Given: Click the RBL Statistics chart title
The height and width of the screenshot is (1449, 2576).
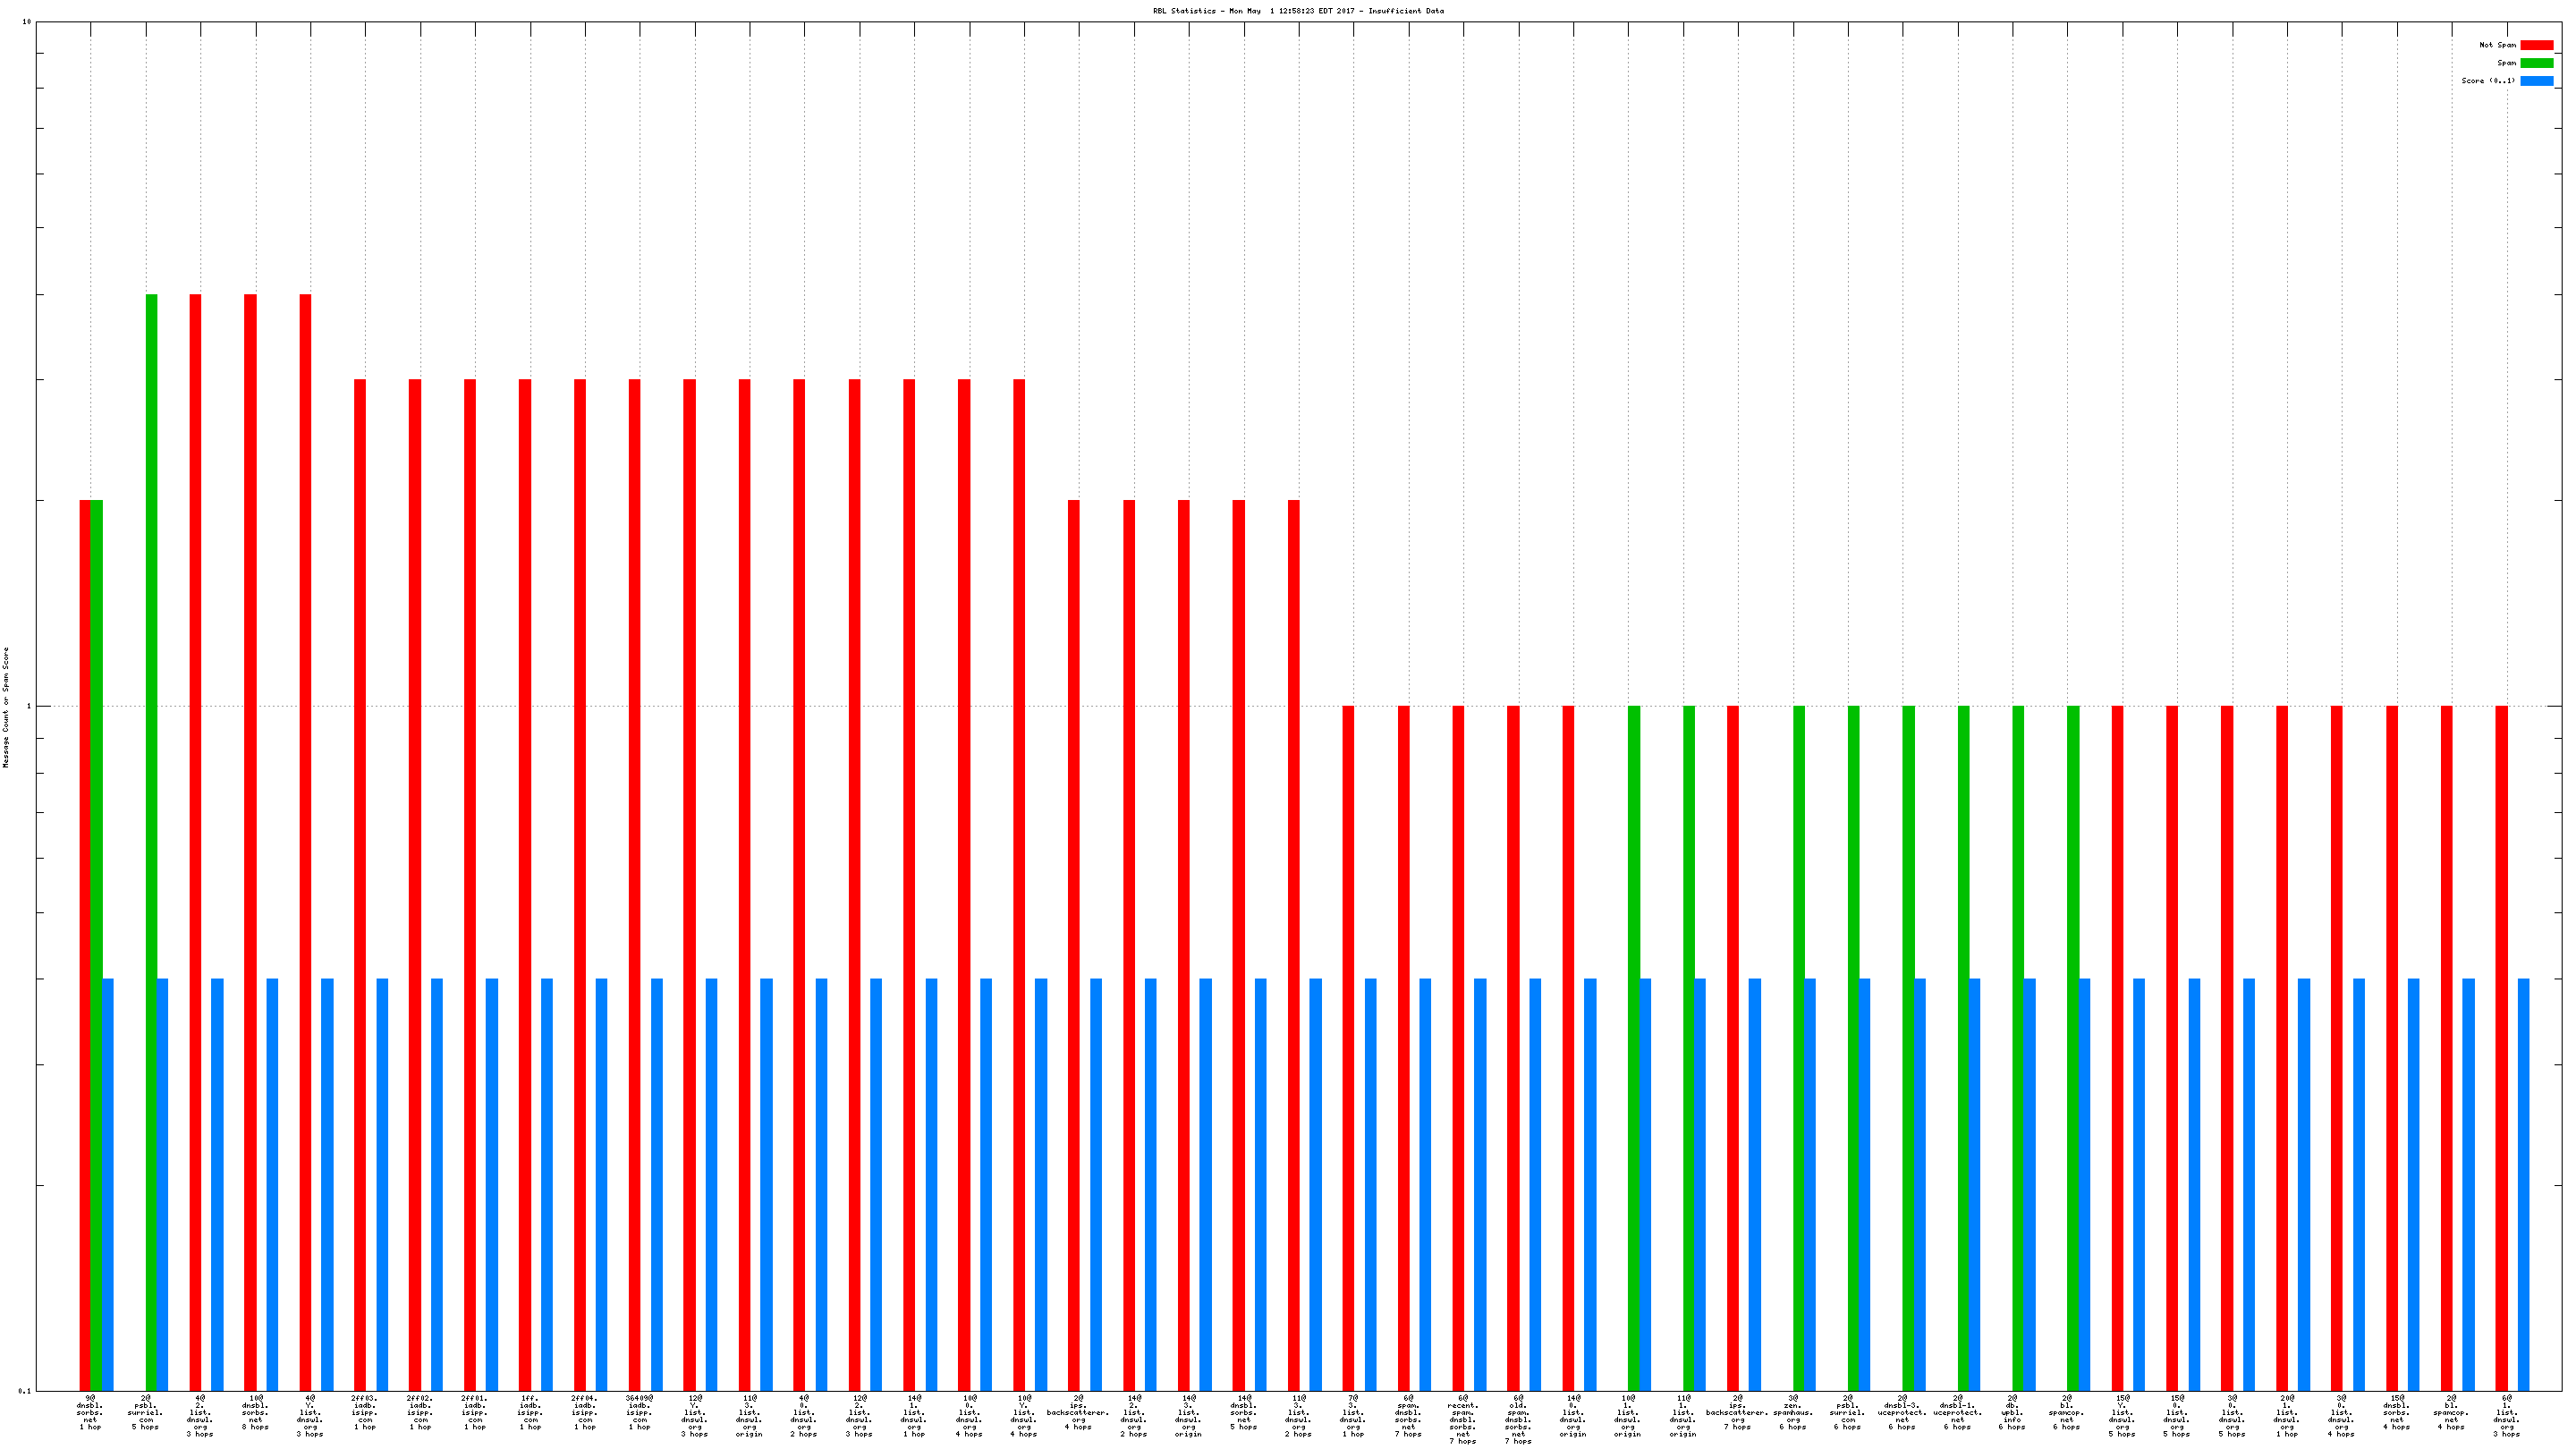Looking at the screenshot, I should pos(1298,11).
